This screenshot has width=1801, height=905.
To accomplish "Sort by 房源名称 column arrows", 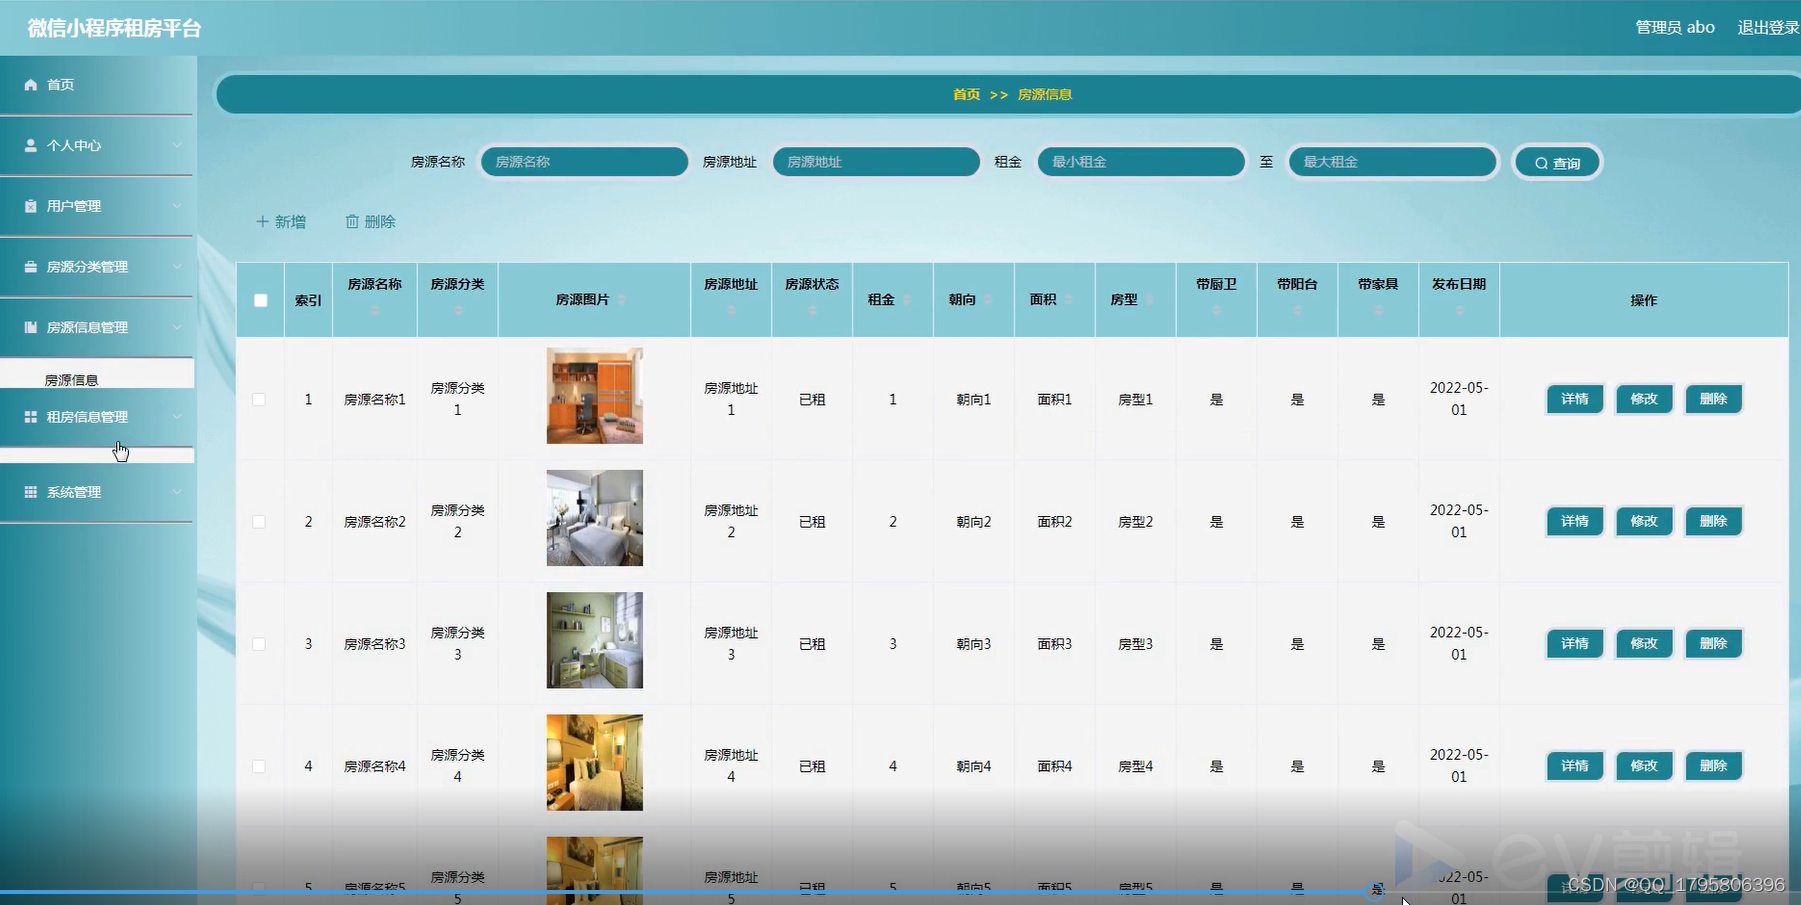I will click(x=375, y=311).
